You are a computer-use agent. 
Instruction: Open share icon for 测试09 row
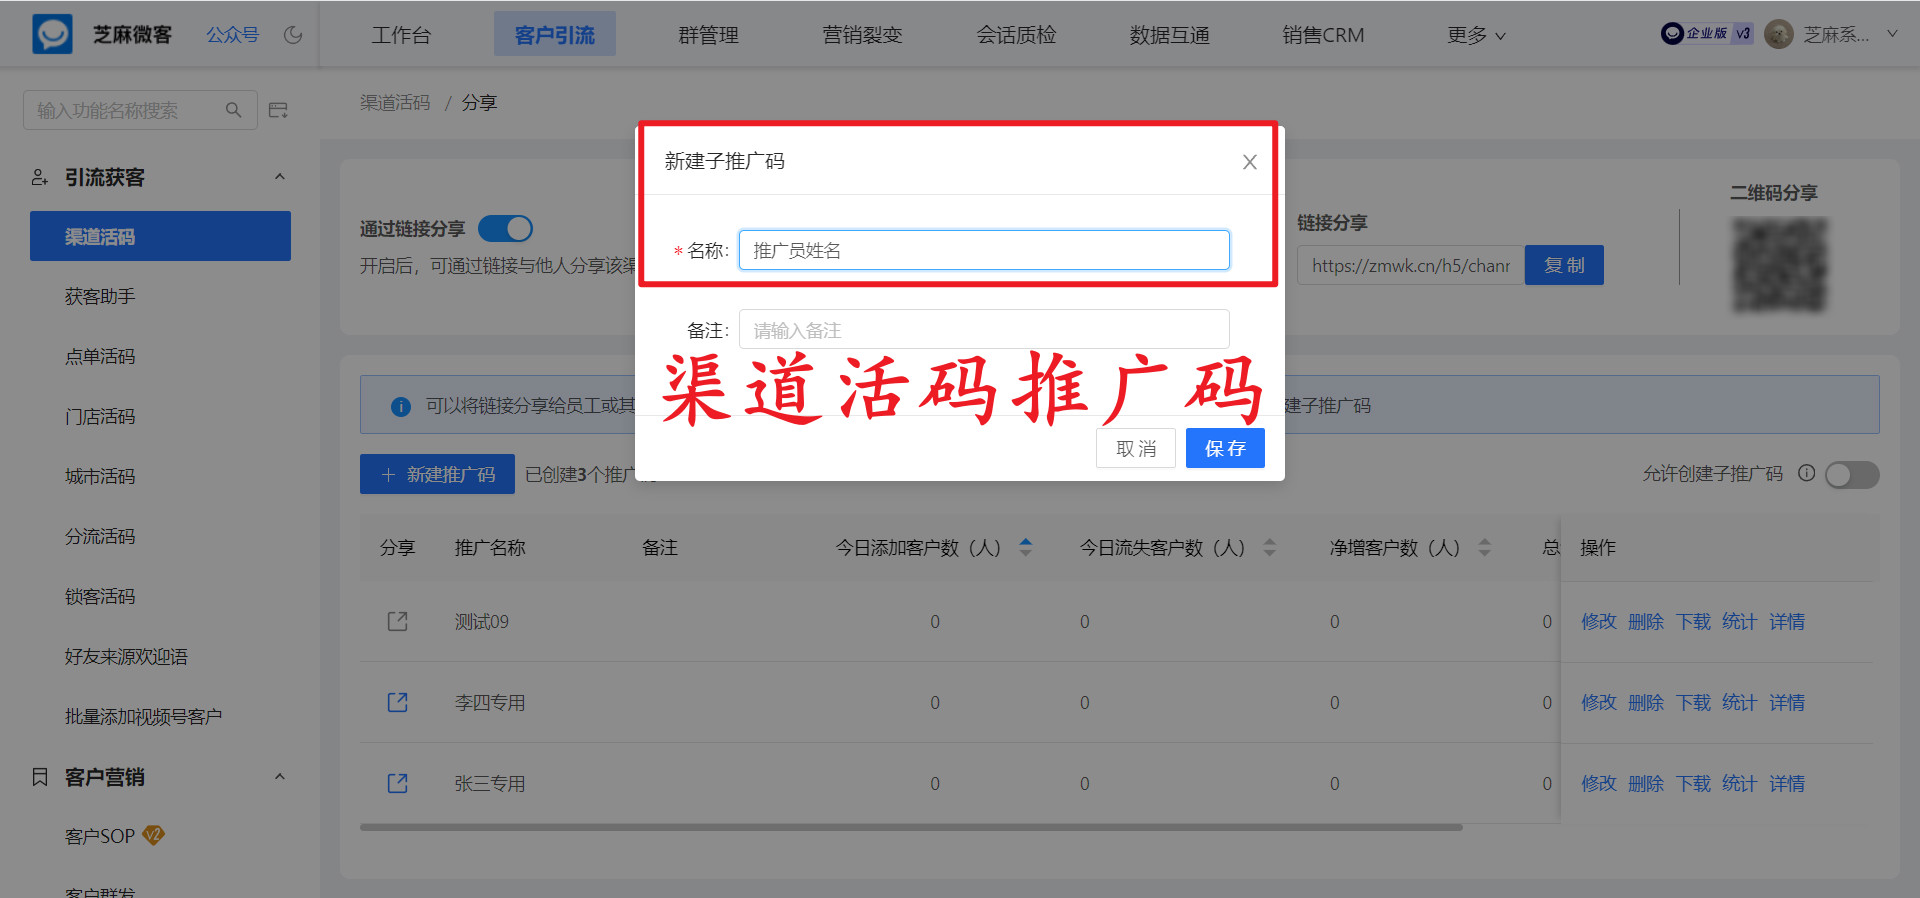(397, 621)
